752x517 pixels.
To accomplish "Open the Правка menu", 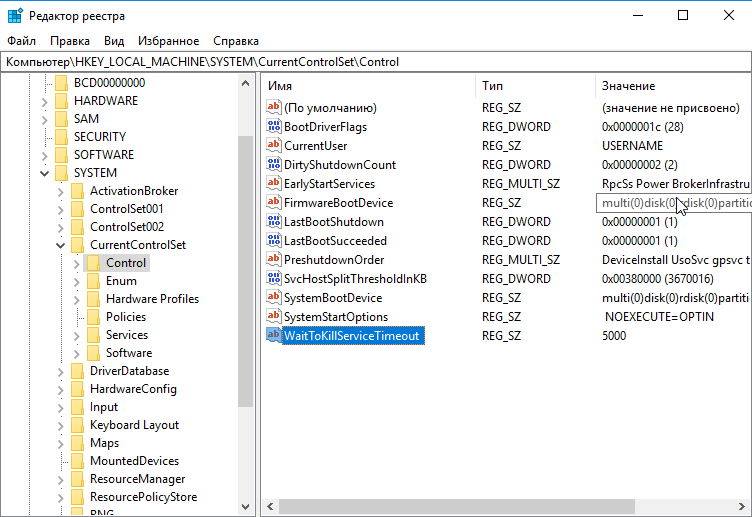I will (70, 41).
